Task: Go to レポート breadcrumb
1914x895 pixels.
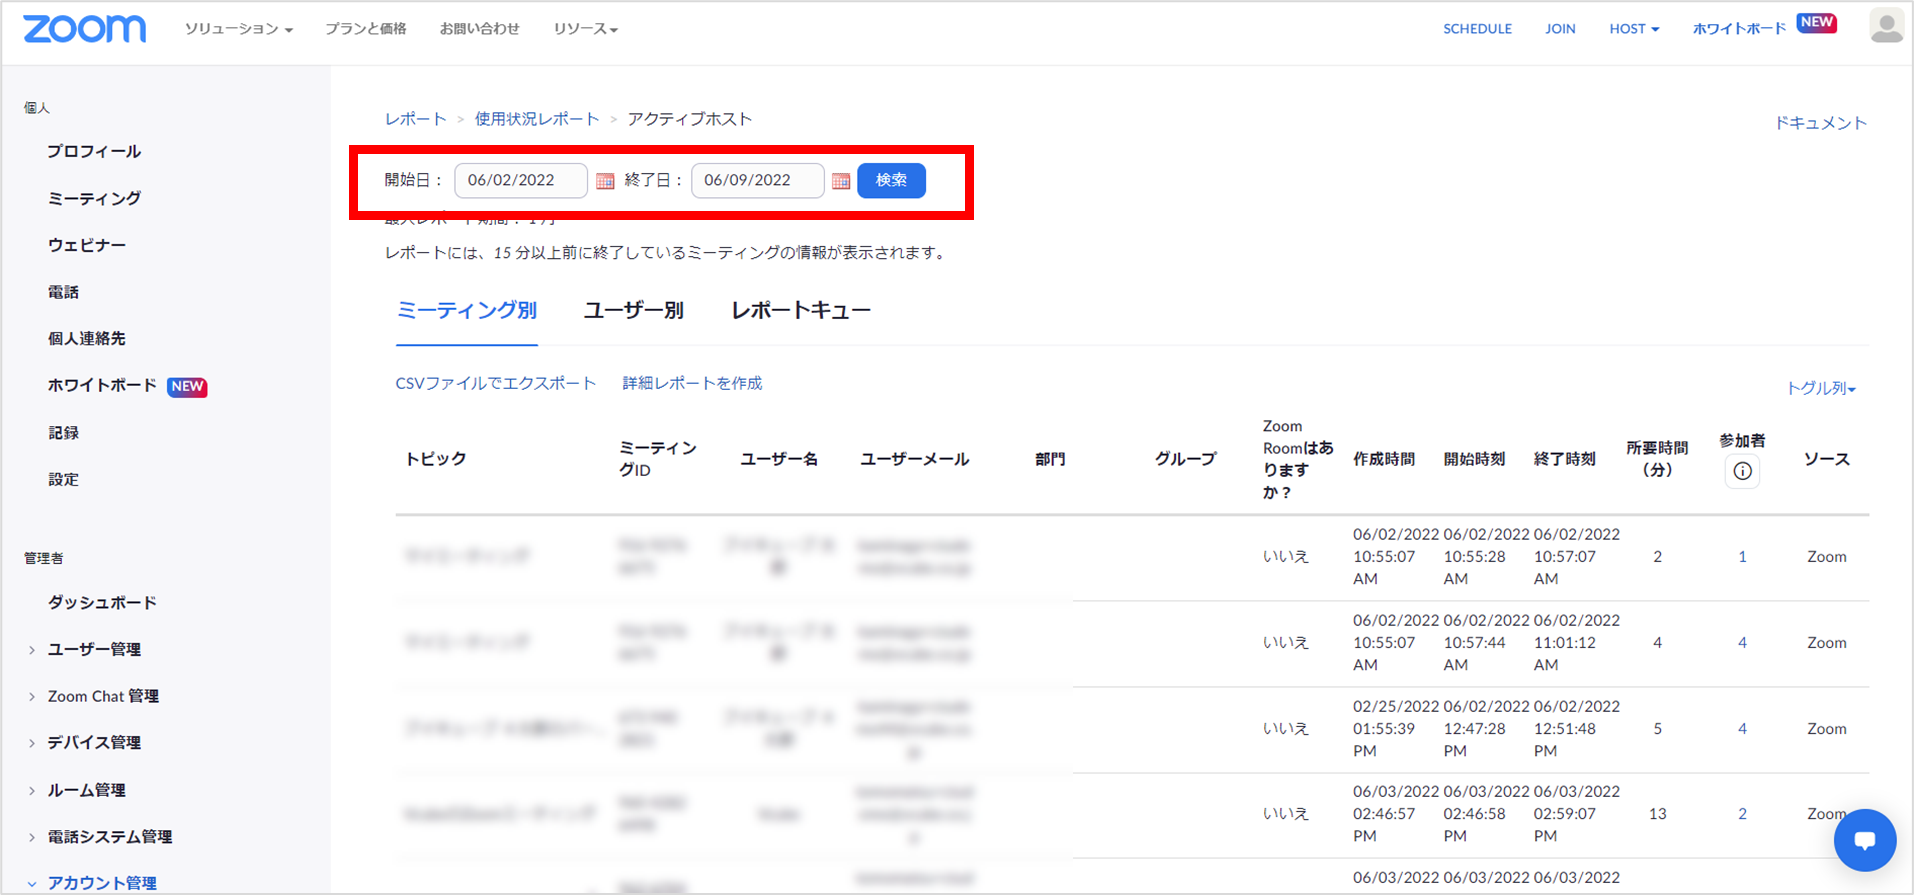Action: pyautogui.click(x=416, y=119)
